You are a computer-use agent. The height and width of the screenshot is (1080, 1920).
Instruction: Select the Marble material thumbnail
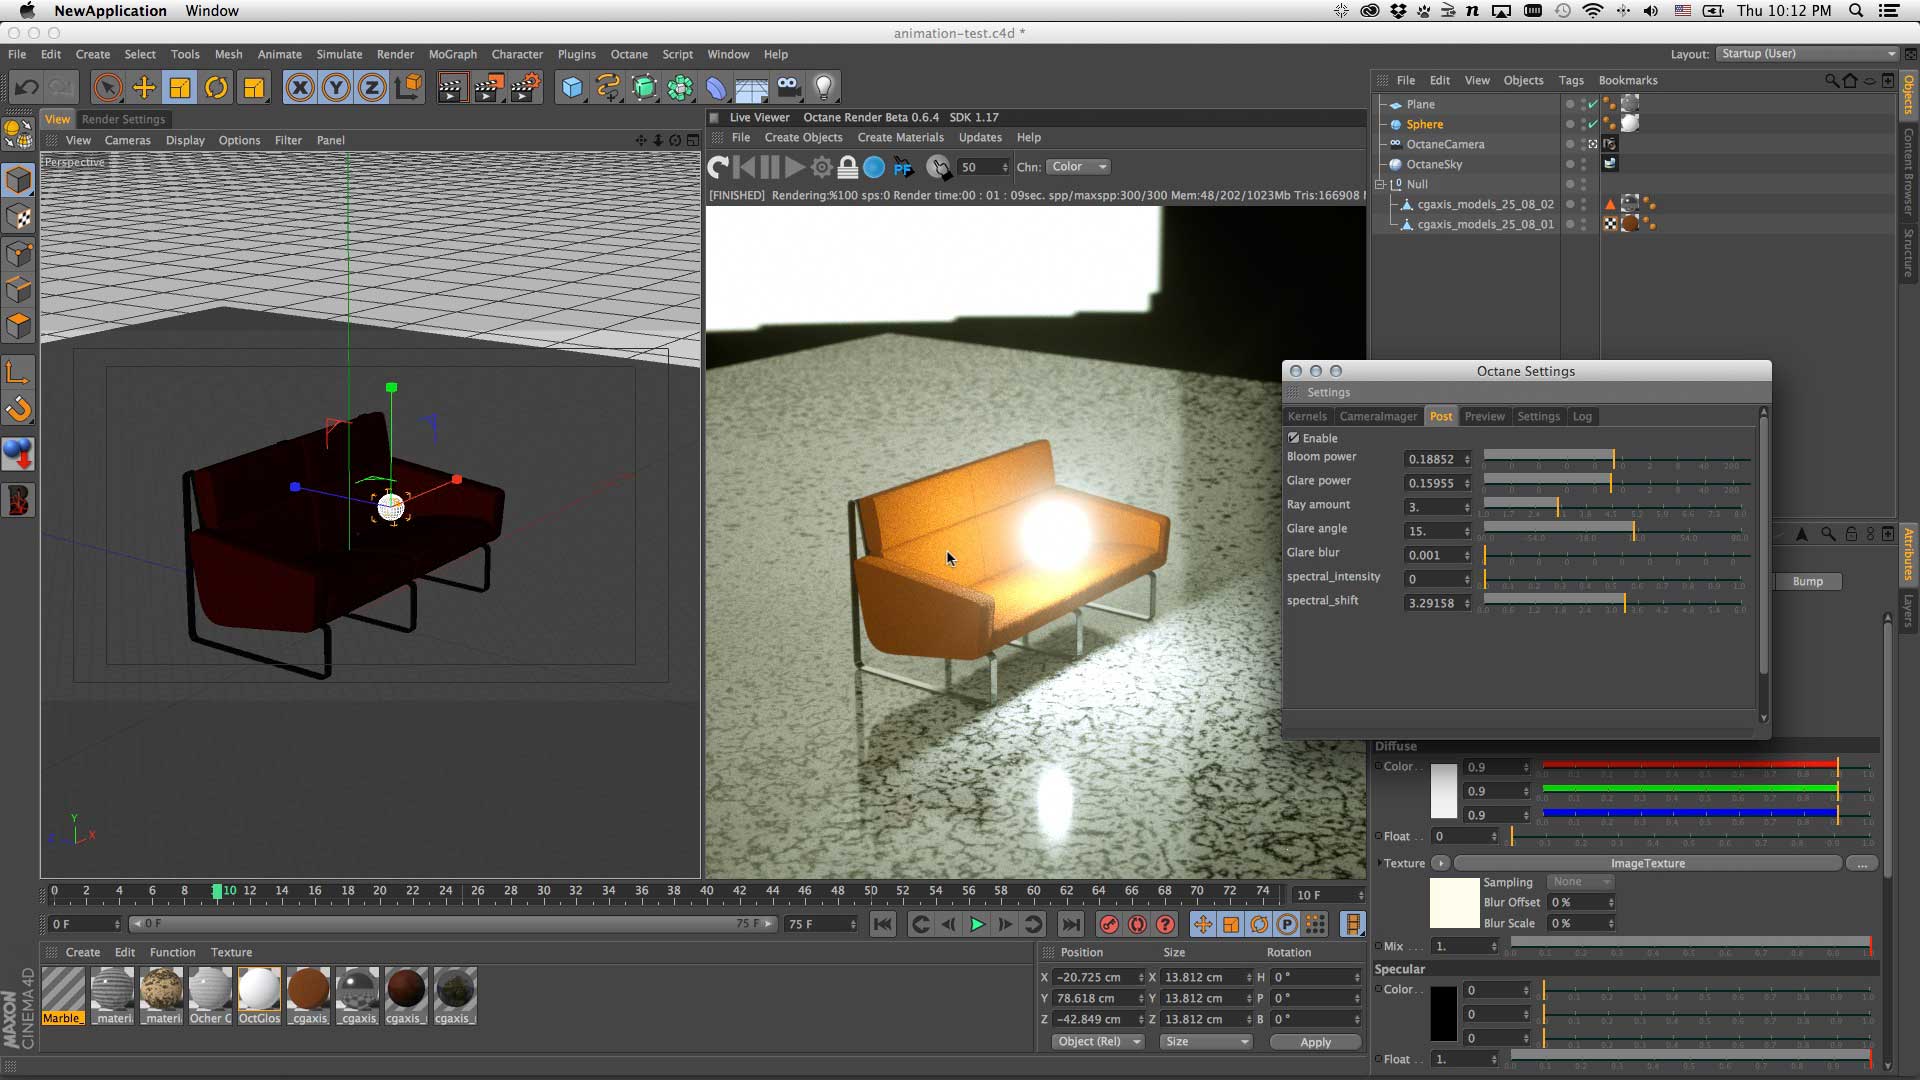tap(62, 989)
